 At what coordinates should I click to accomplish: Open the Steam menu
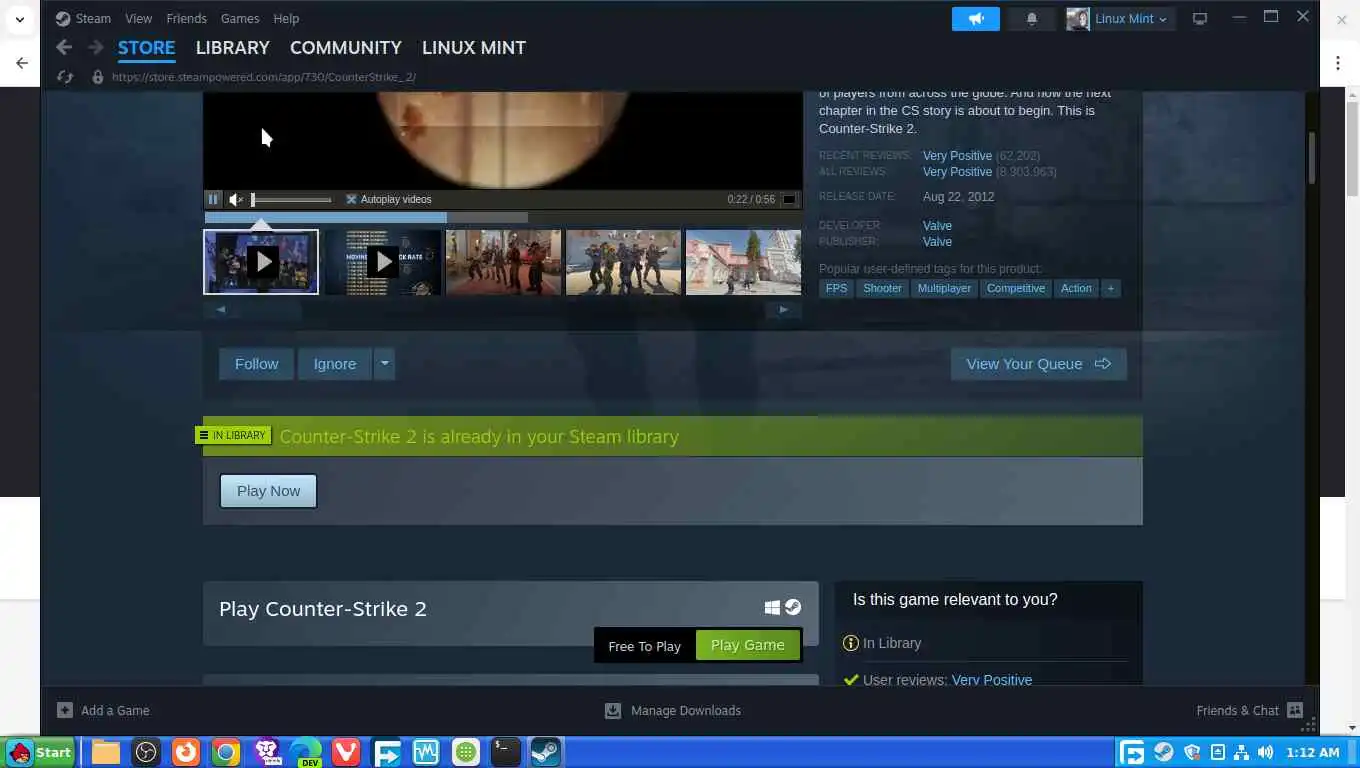tap(83, 18)
